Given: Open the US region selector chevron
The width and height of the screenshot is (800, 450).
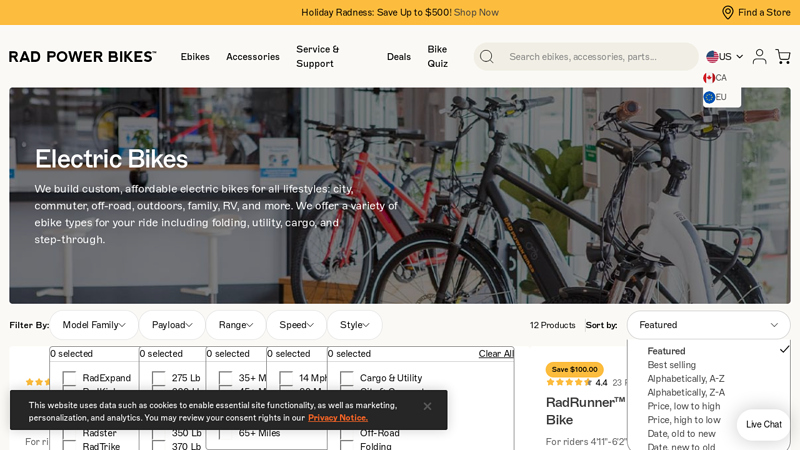Looking at the screenshot, I should [x=739, y=57].
